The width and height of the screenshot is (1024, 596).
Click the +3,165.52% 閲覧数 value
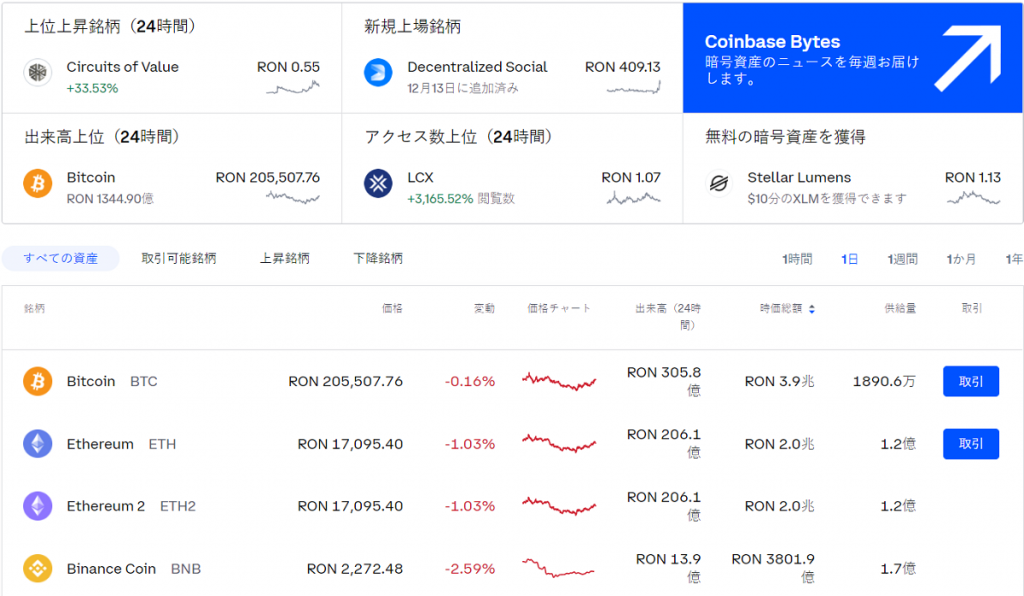(x=461, y=198)
